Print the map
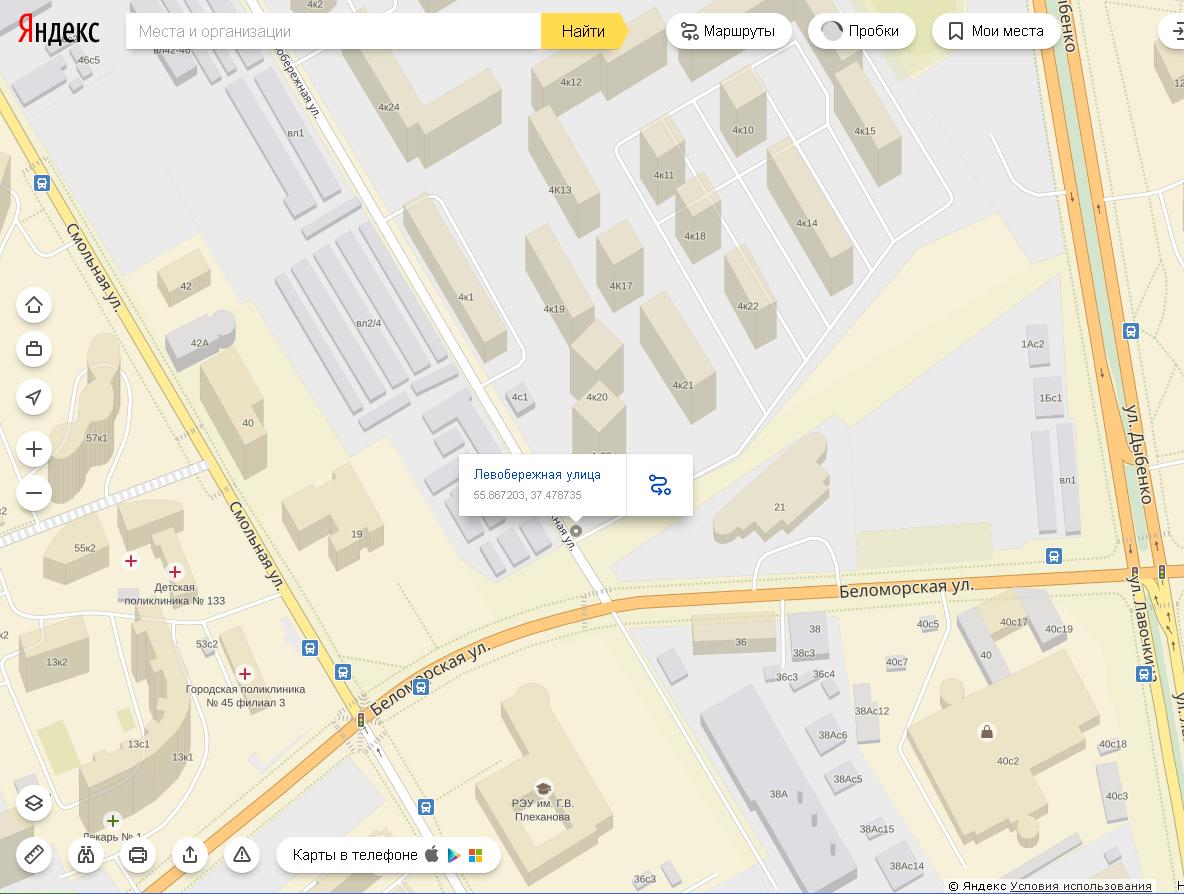1198x894 pixels. [138, 855]
